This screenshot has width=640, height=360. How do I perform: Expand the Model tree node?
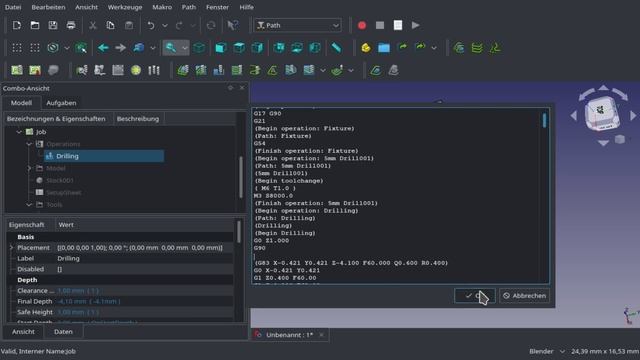[29, 168]
